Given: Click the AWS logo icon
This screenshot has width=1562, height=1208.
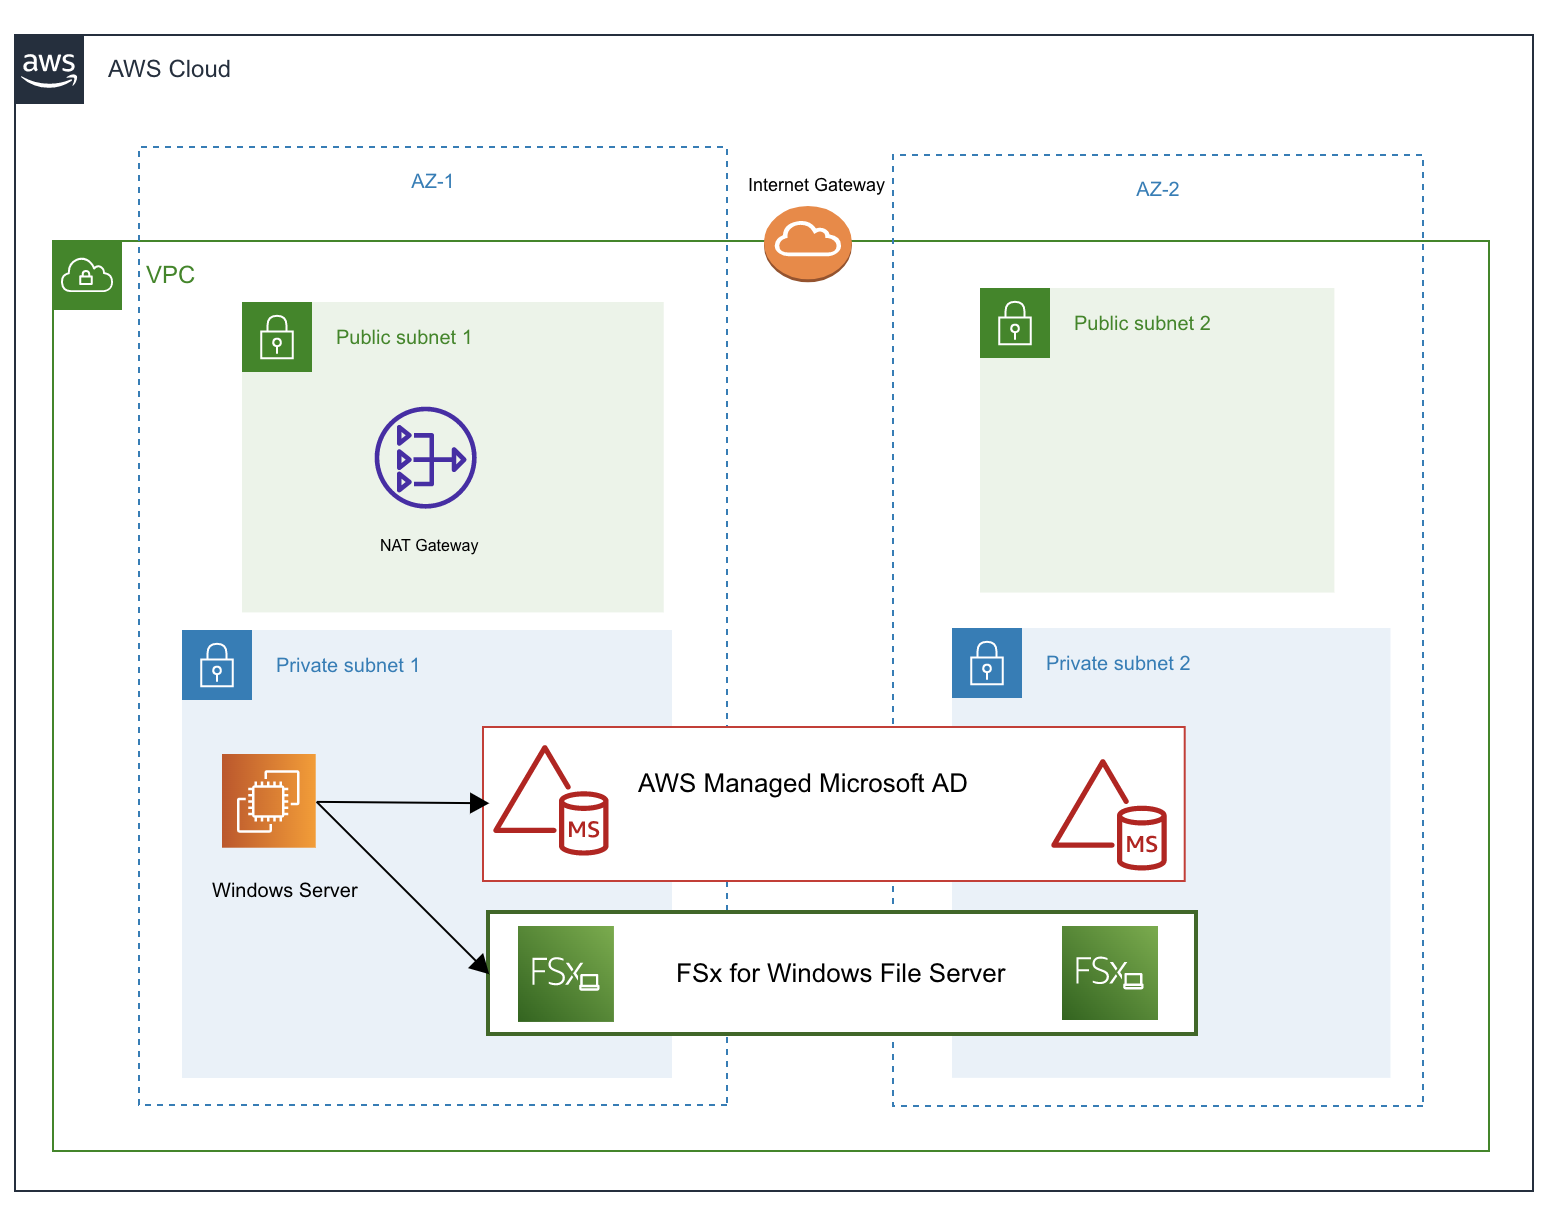Looking at the screenshot, I should click(49, 69).
